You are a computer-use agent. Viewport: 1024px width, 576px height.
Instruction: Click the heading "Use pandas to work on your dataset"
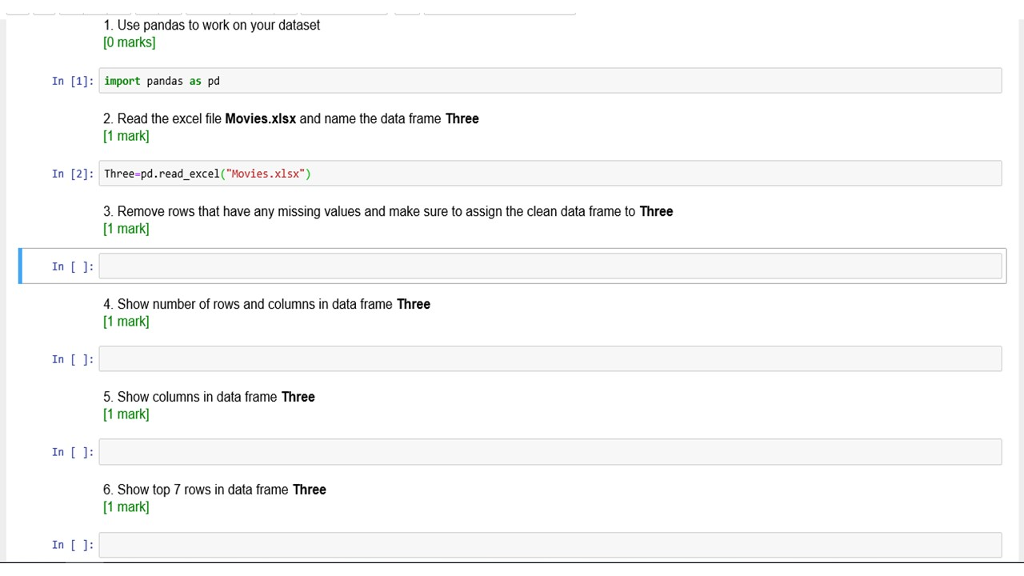pos(210,25)
